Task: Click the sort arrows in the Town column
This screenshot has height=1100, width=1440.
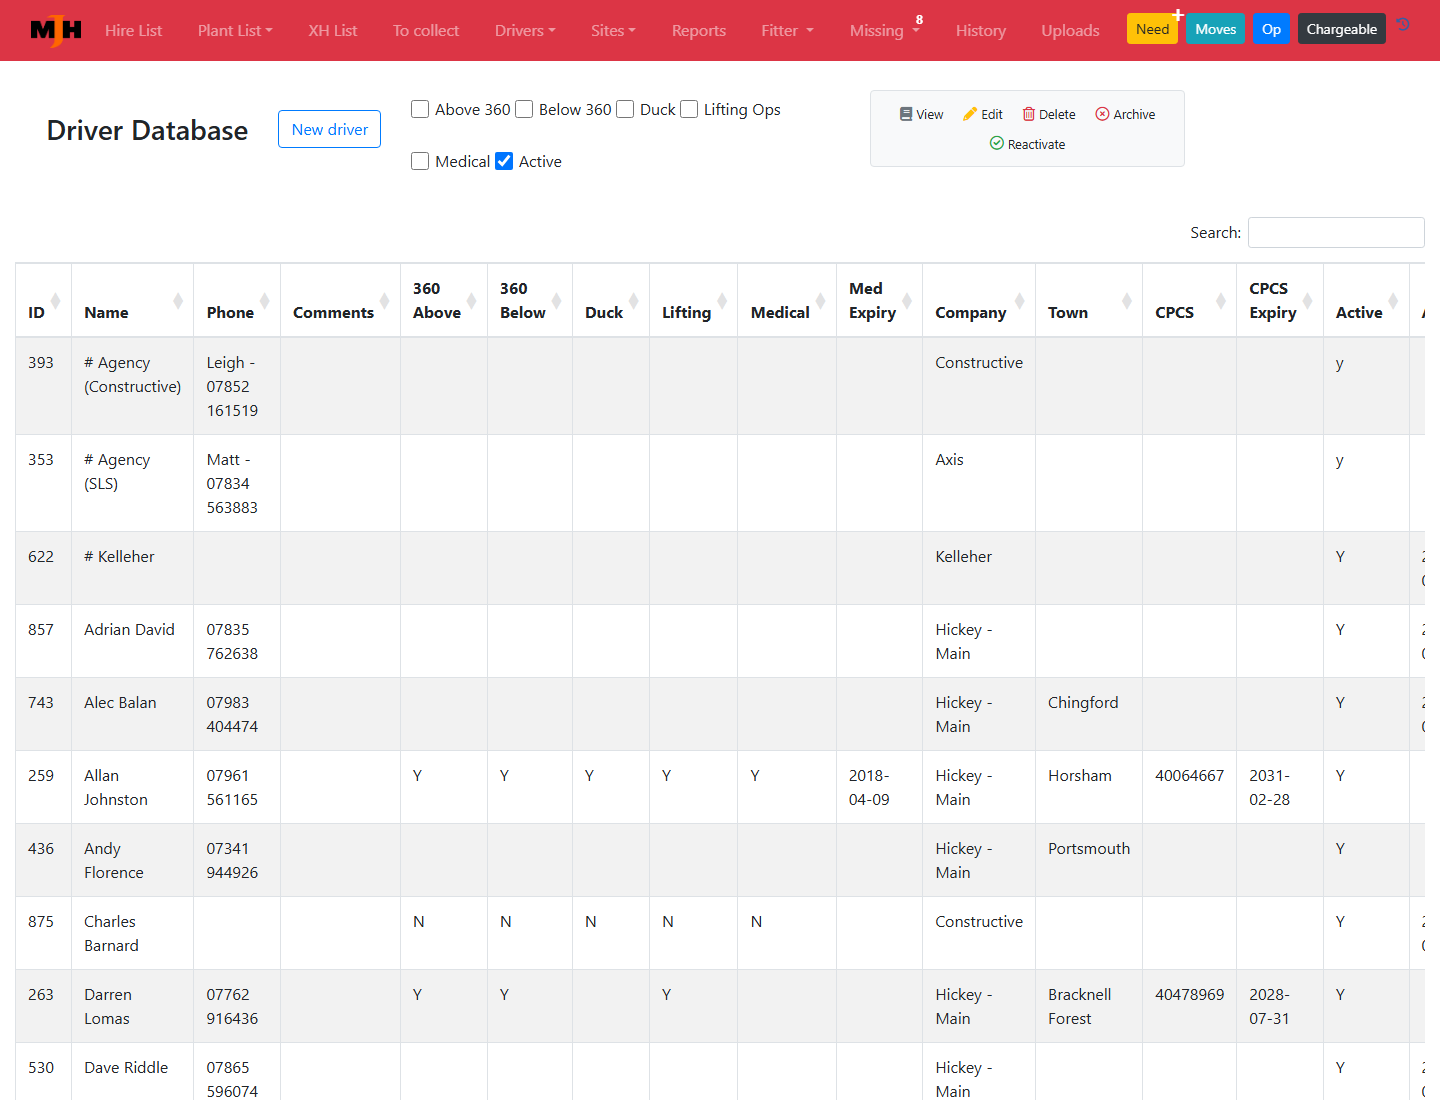Action: coord(1127,300)
